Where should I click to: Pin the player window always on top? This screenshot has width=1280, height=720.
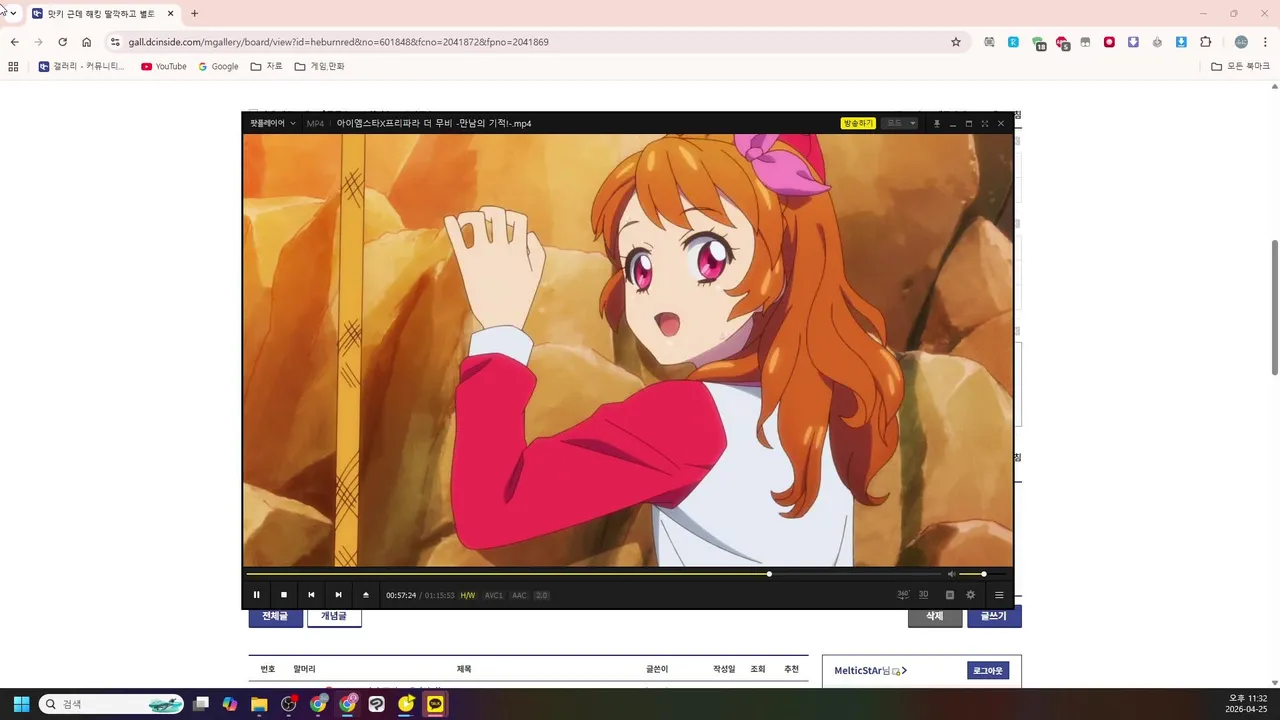pyautogui.click(x=937, y=123)
